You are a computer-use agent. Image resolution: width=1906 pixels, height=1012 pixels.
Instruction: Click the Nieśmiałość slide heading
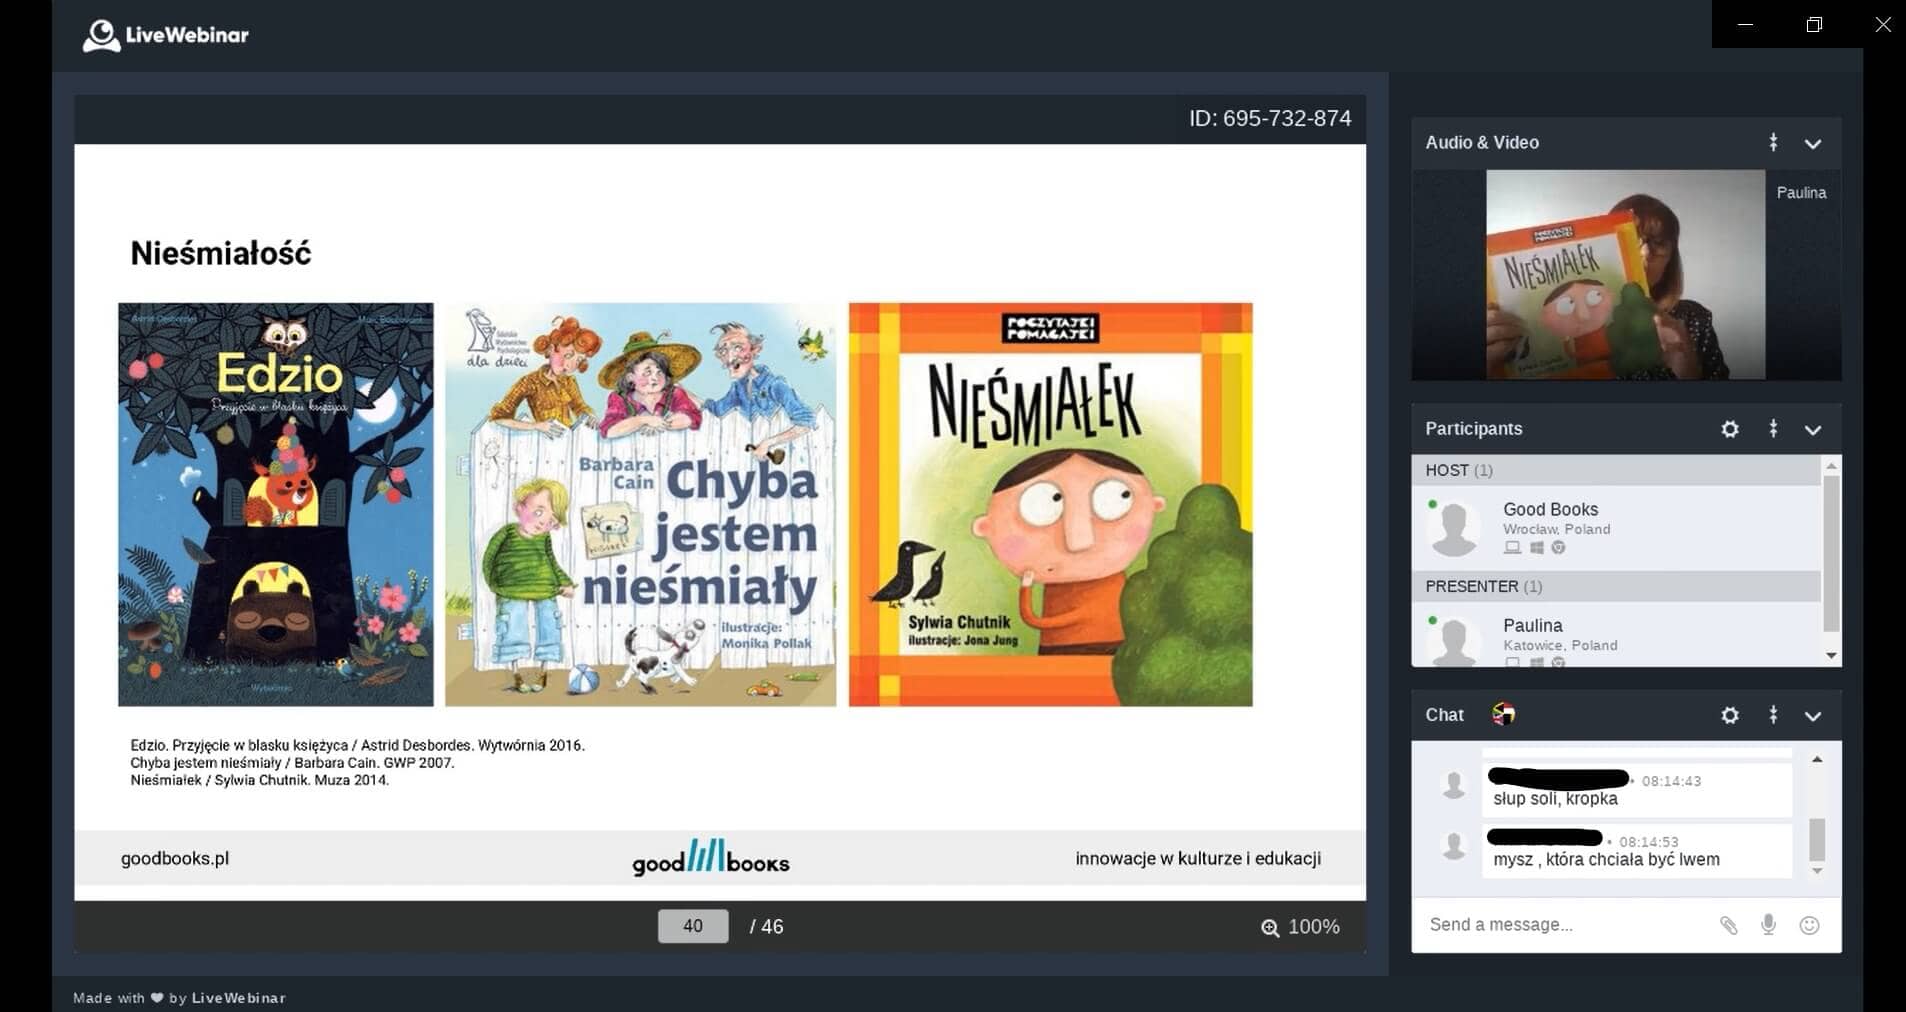pos(220,253)
